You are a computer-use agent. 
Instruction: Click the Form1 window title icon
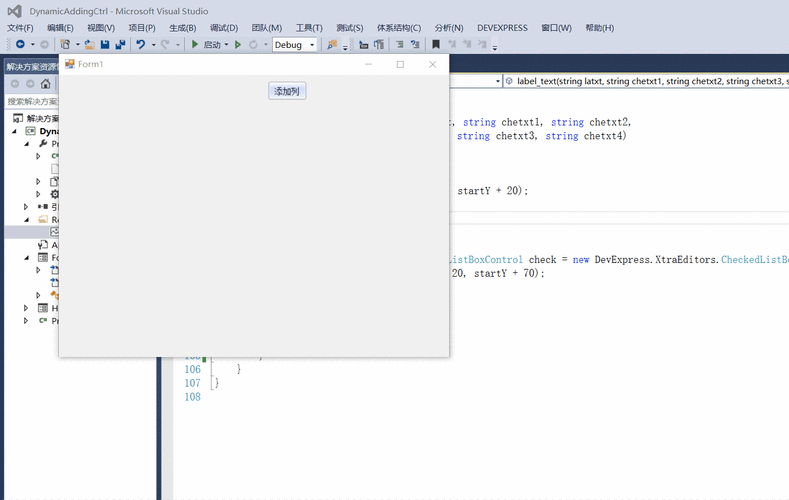point(69,64)
